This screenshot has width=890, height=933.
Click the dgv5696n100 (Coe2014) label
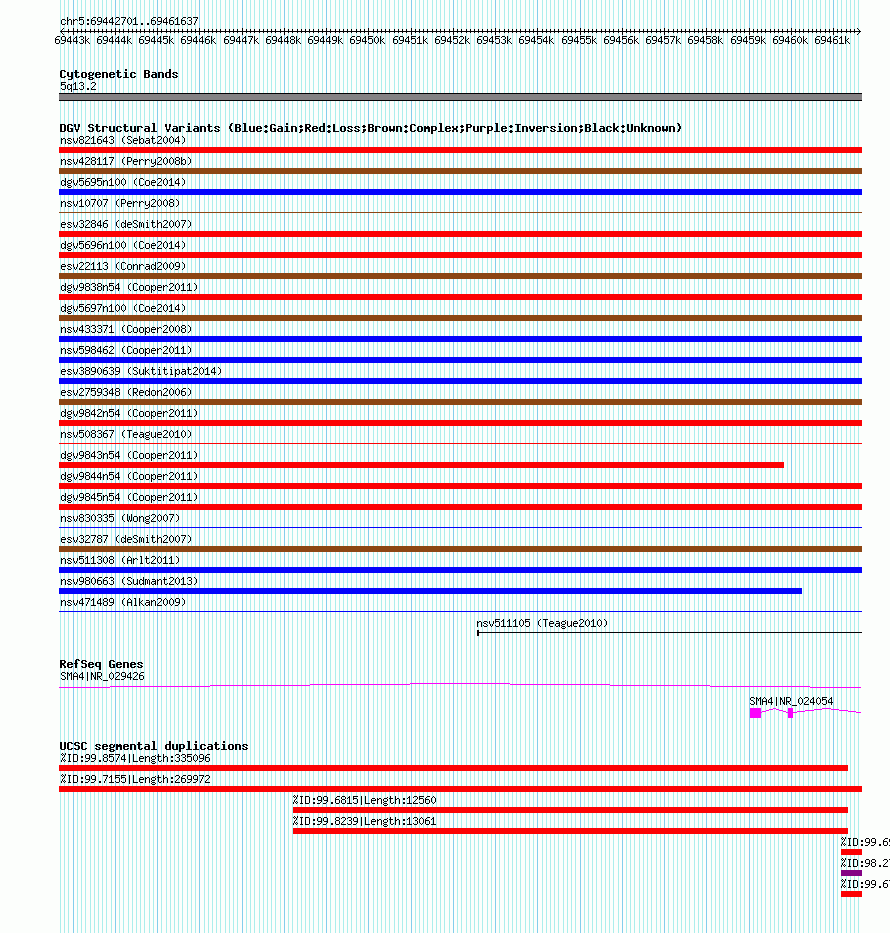[123, 245]
